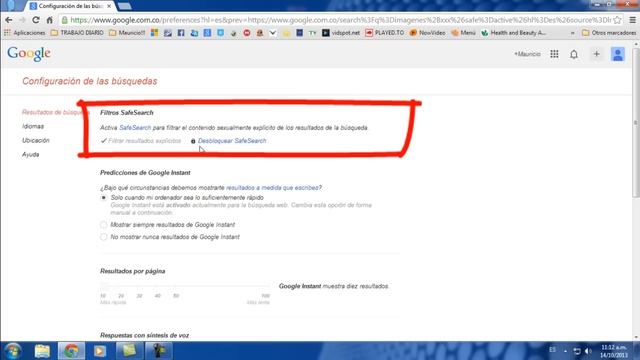
Task: Click the share plus icon in the header
Action: (x=596, y=54)
